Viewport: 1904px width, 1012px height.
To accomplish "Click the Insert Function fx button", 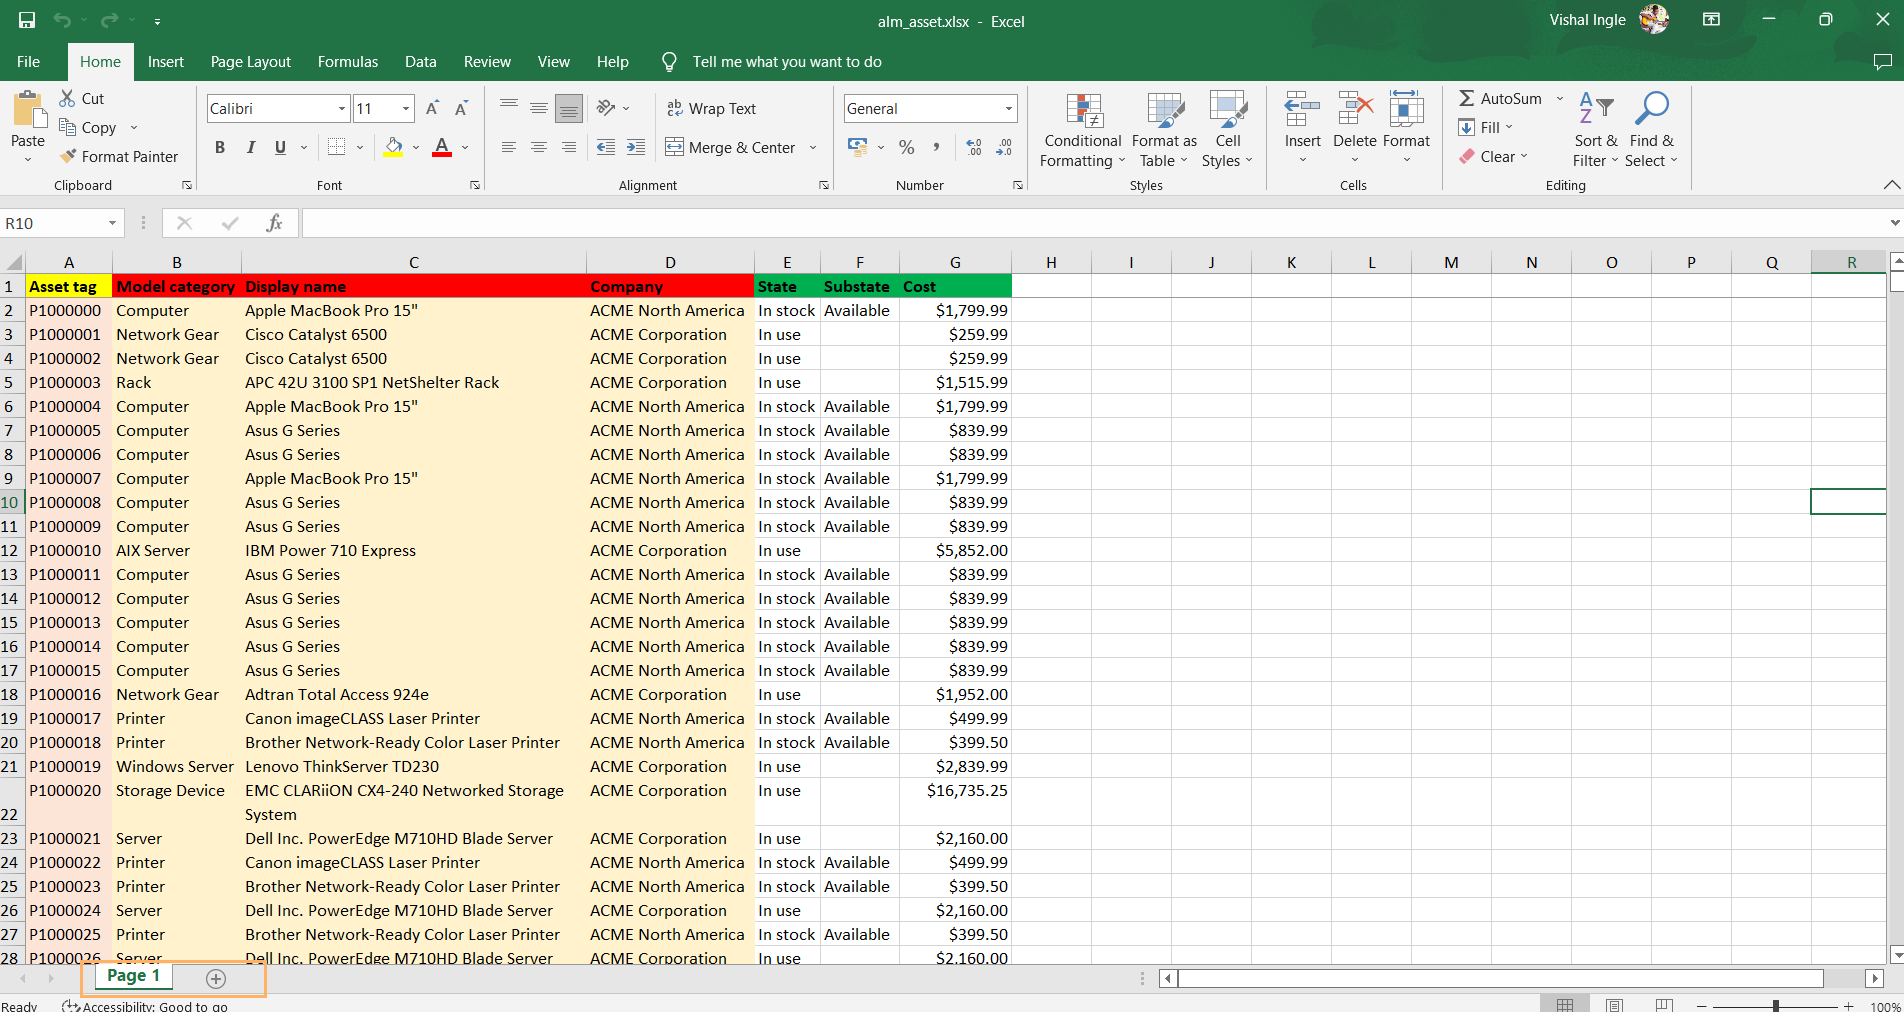I will click(x=274, y=223).
